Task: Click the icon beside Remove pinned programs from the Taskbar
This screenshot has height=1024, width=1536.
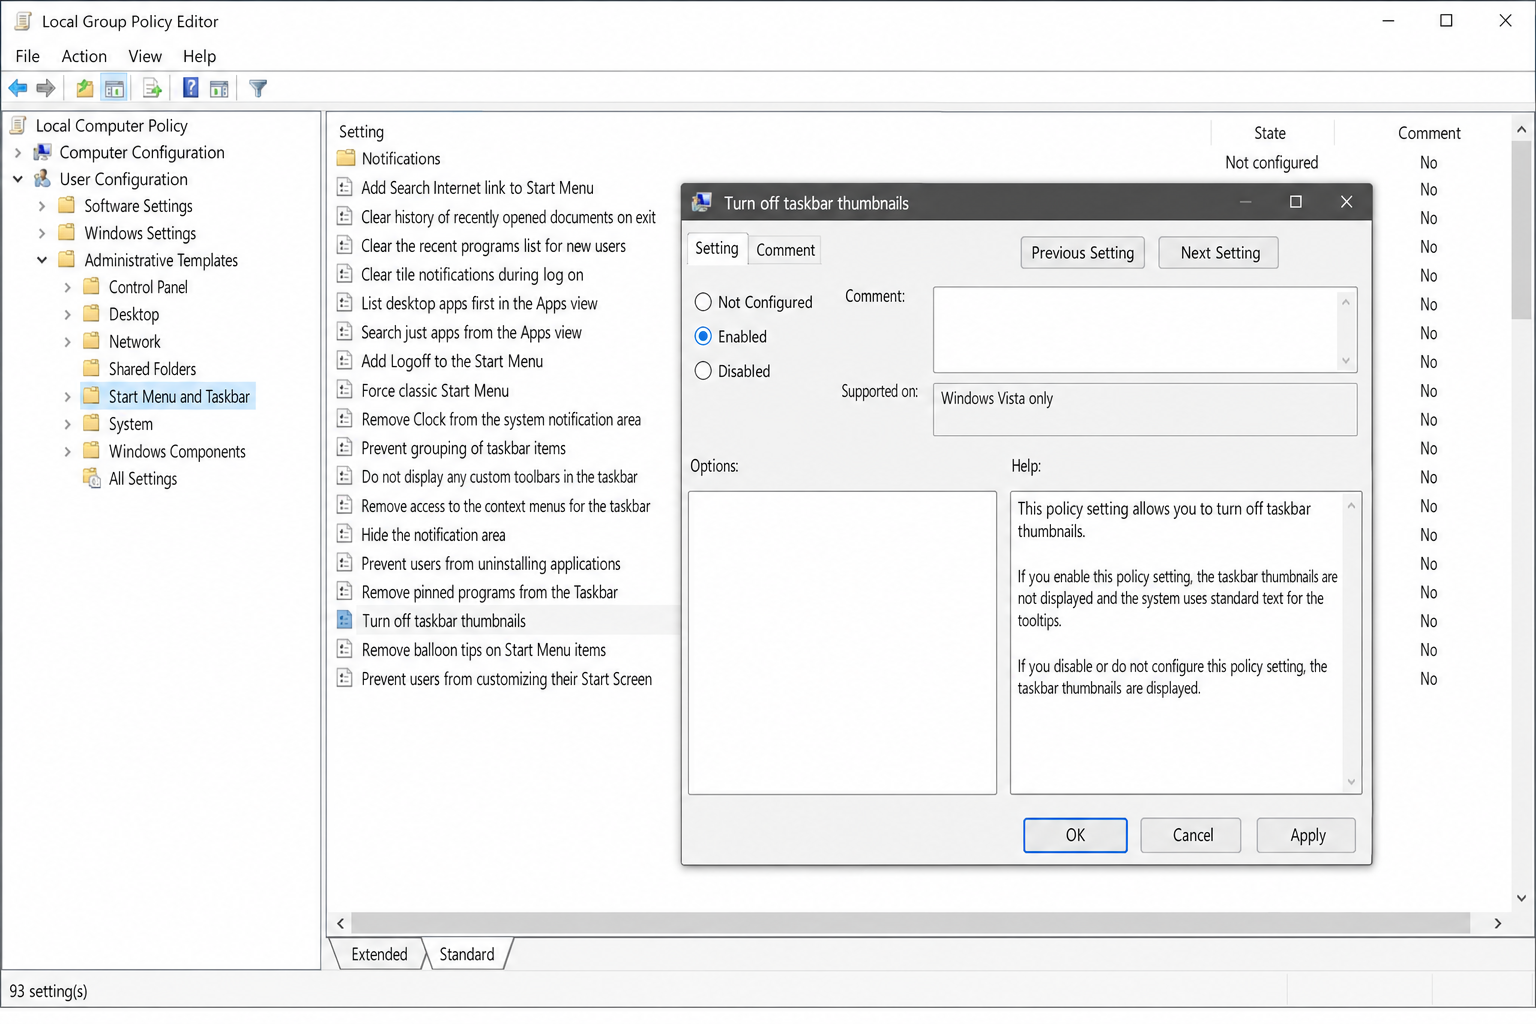Action: (x=345, y=592)
